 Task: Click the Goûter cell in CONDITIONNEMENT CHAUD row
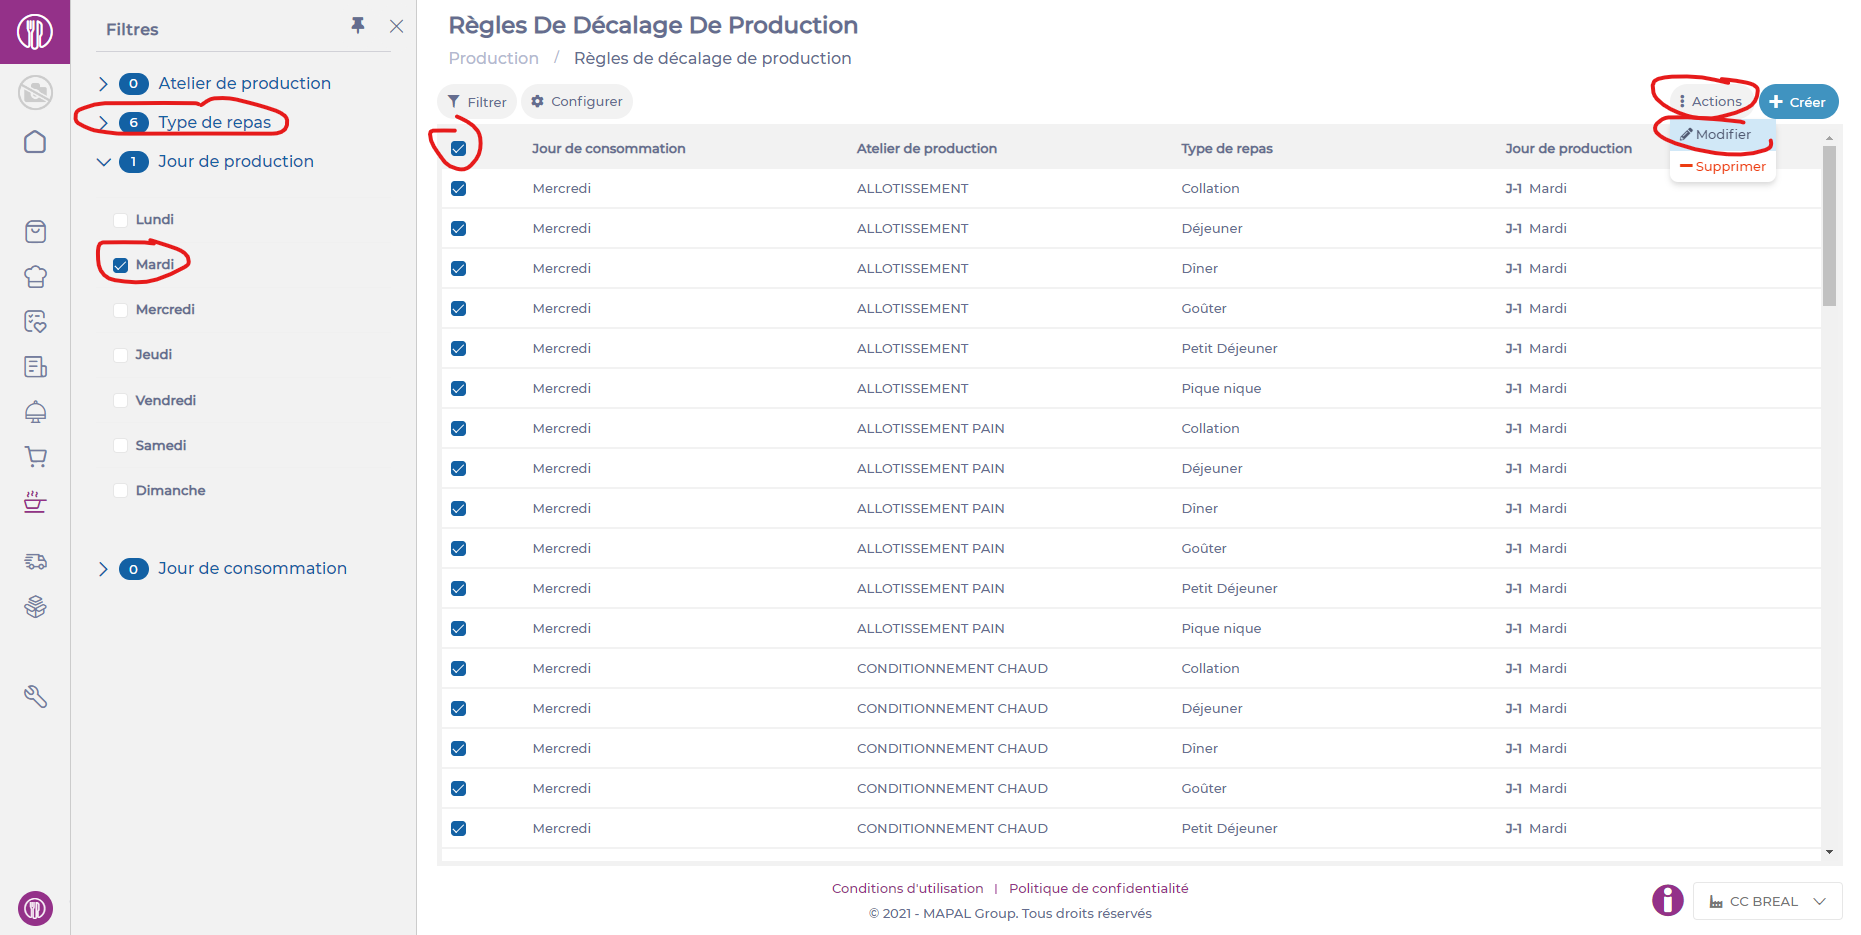[1204, 788]
